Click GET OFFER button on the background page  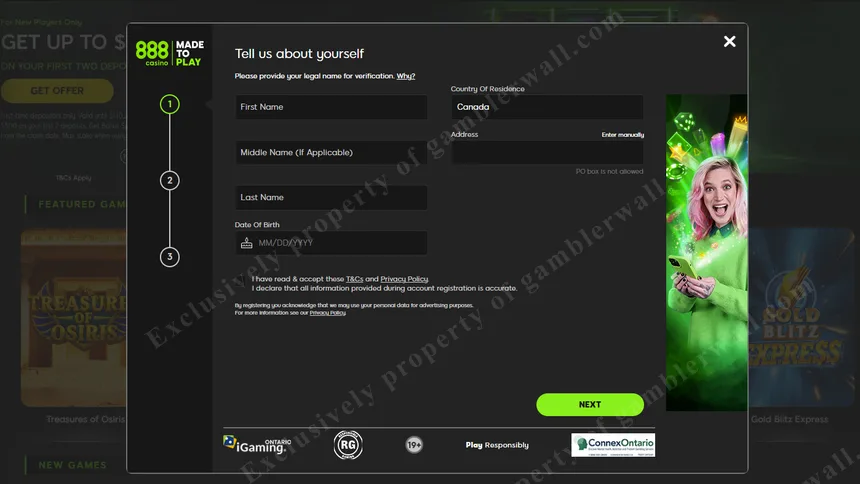[x=57, y=91]
